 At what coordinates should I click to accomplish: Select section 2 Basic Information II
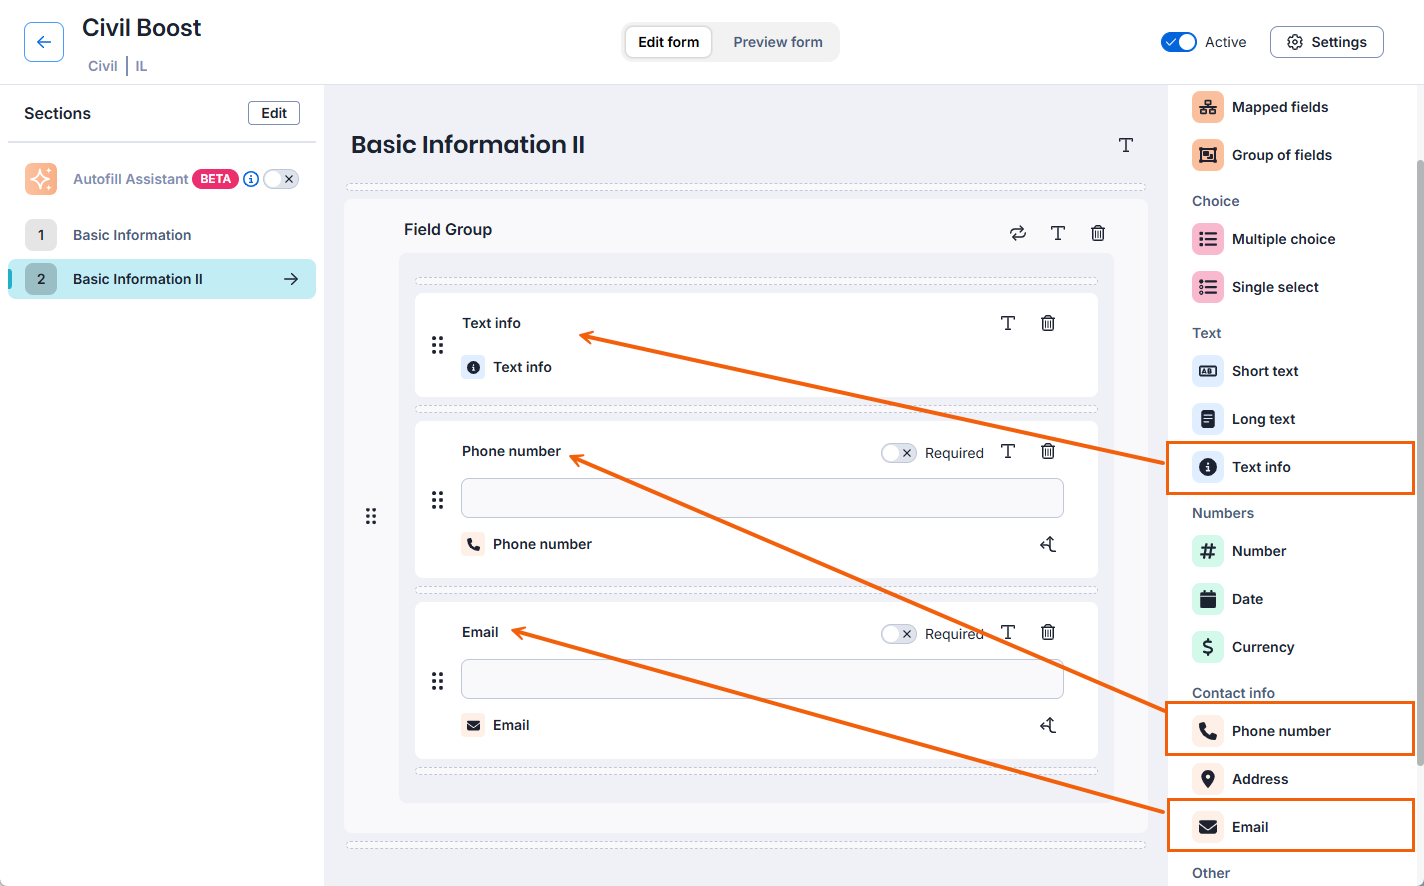162,279
